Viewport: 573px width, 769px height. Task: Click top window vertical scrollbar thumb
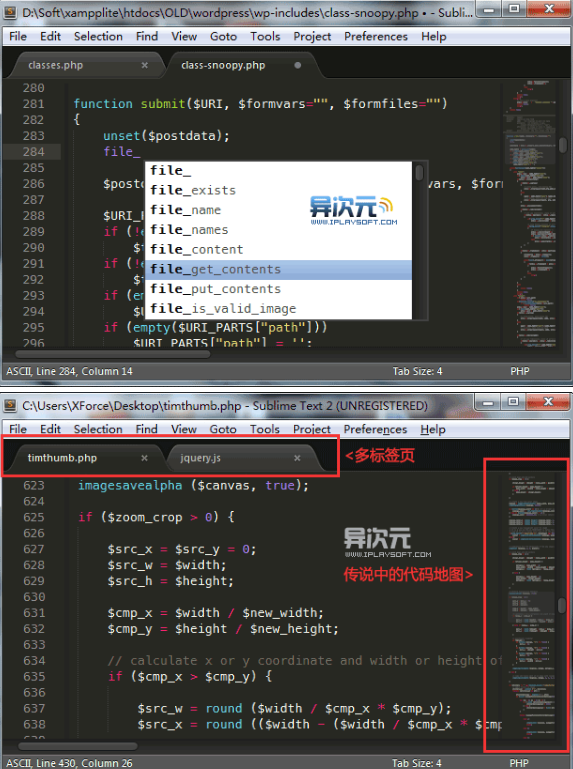click(563, 145)
